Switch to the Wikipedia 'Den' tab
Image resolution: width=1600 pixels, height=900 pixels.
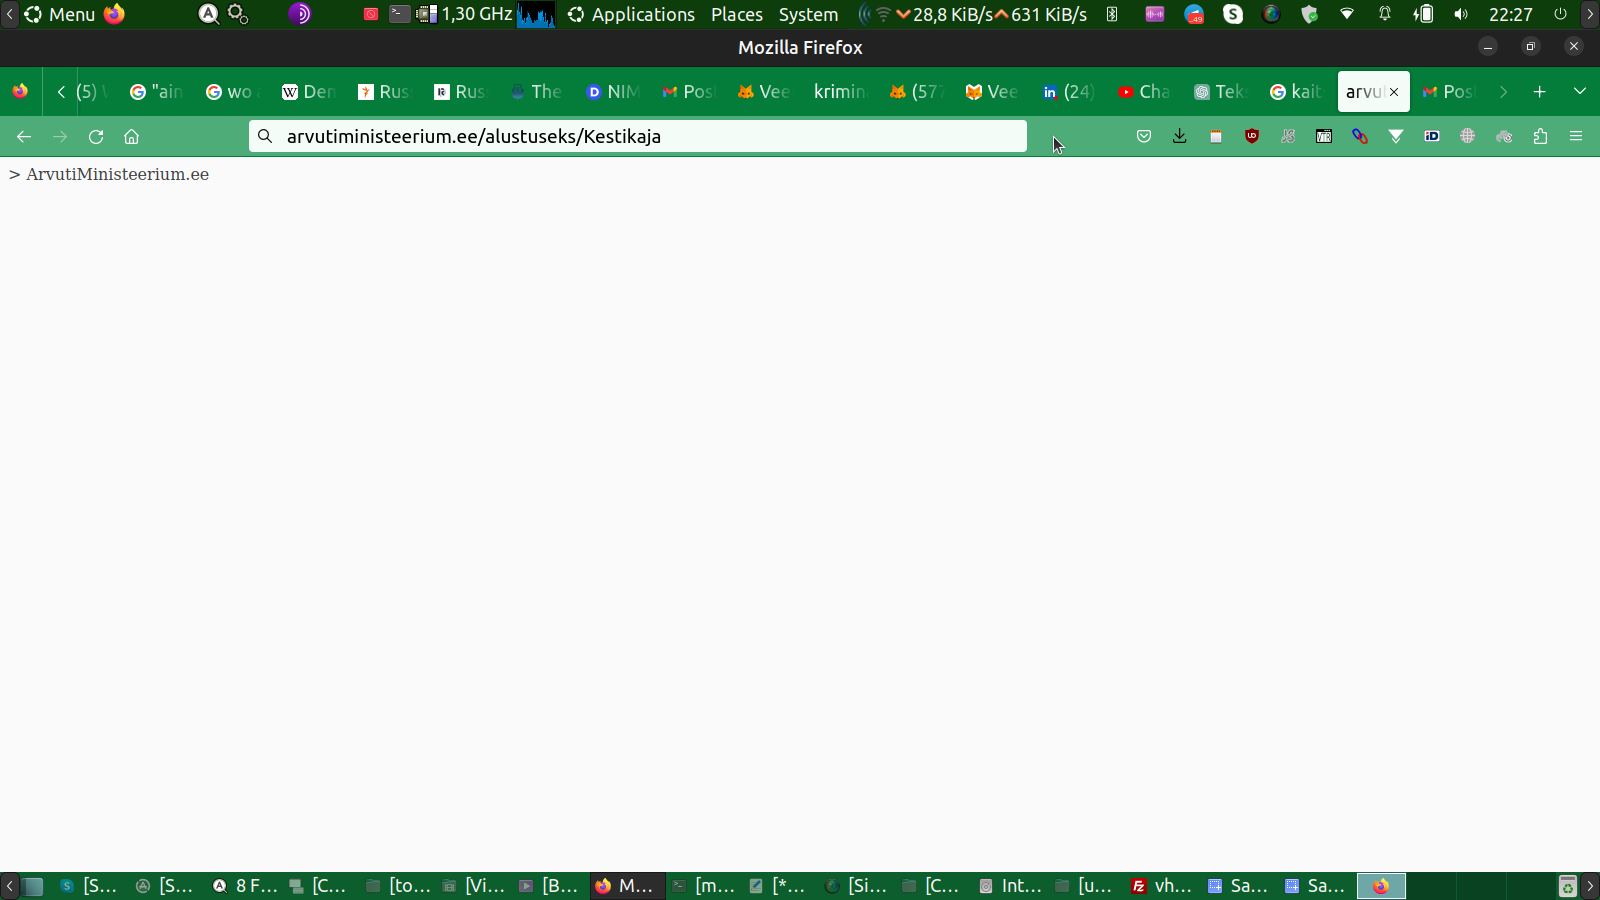tap(308, 92)
